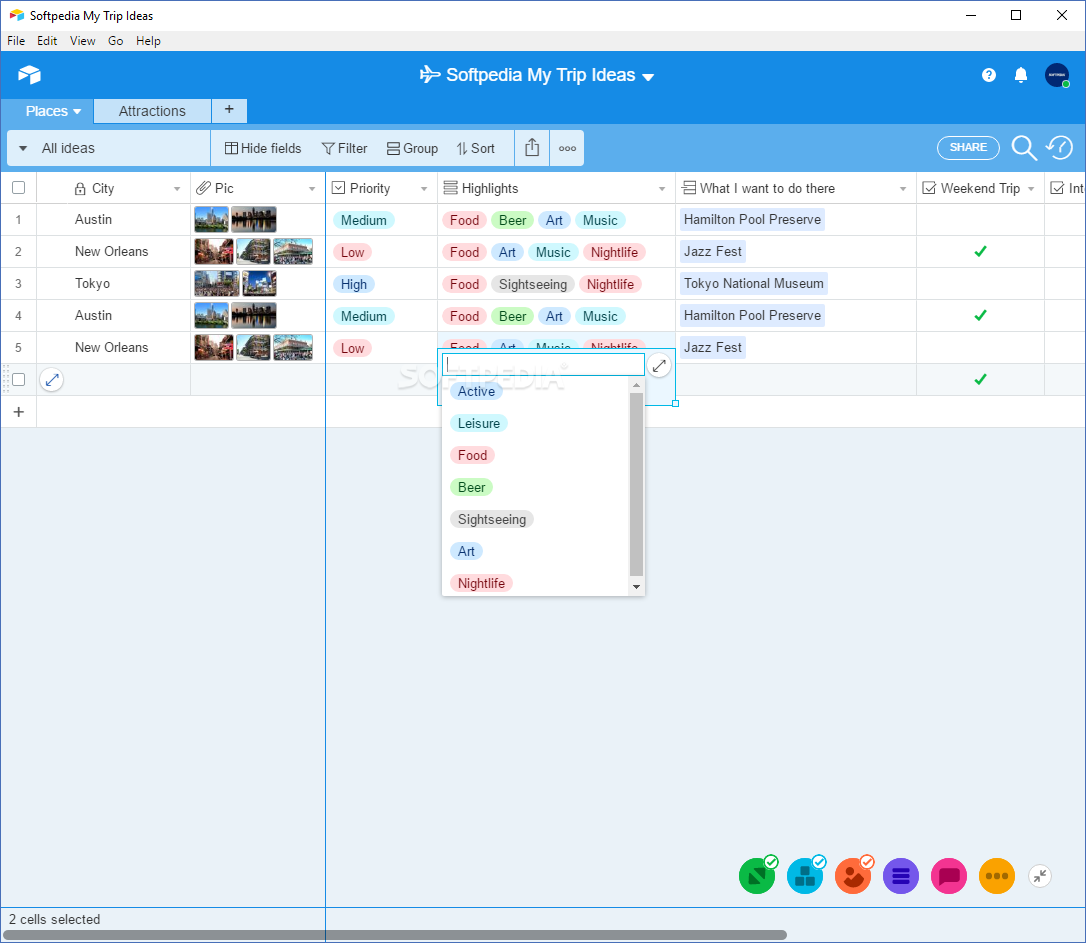Open the revision history clock icon
This screenshot has width=1086, height=943.
[1060, 147]
